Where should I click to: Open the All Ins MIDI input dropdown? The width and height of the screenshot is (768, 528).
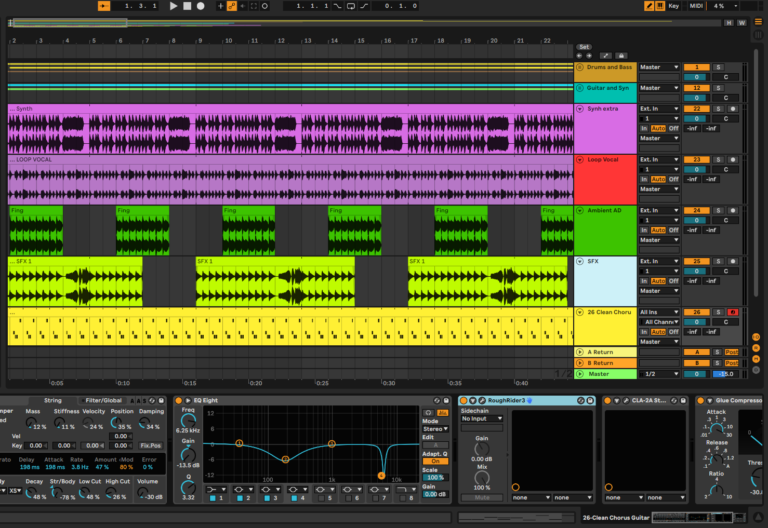659,312
